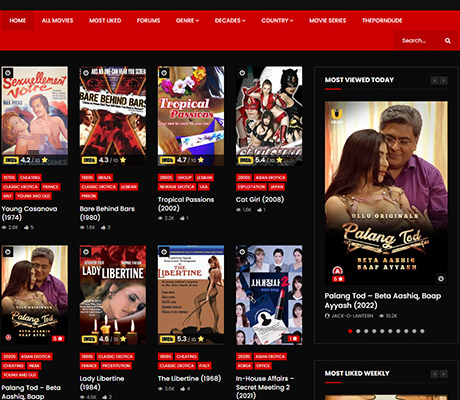This screenshot has width=460, height=400.
Task: Open the Cat Girl (2008) title link
Action: (x=260, y=199)
